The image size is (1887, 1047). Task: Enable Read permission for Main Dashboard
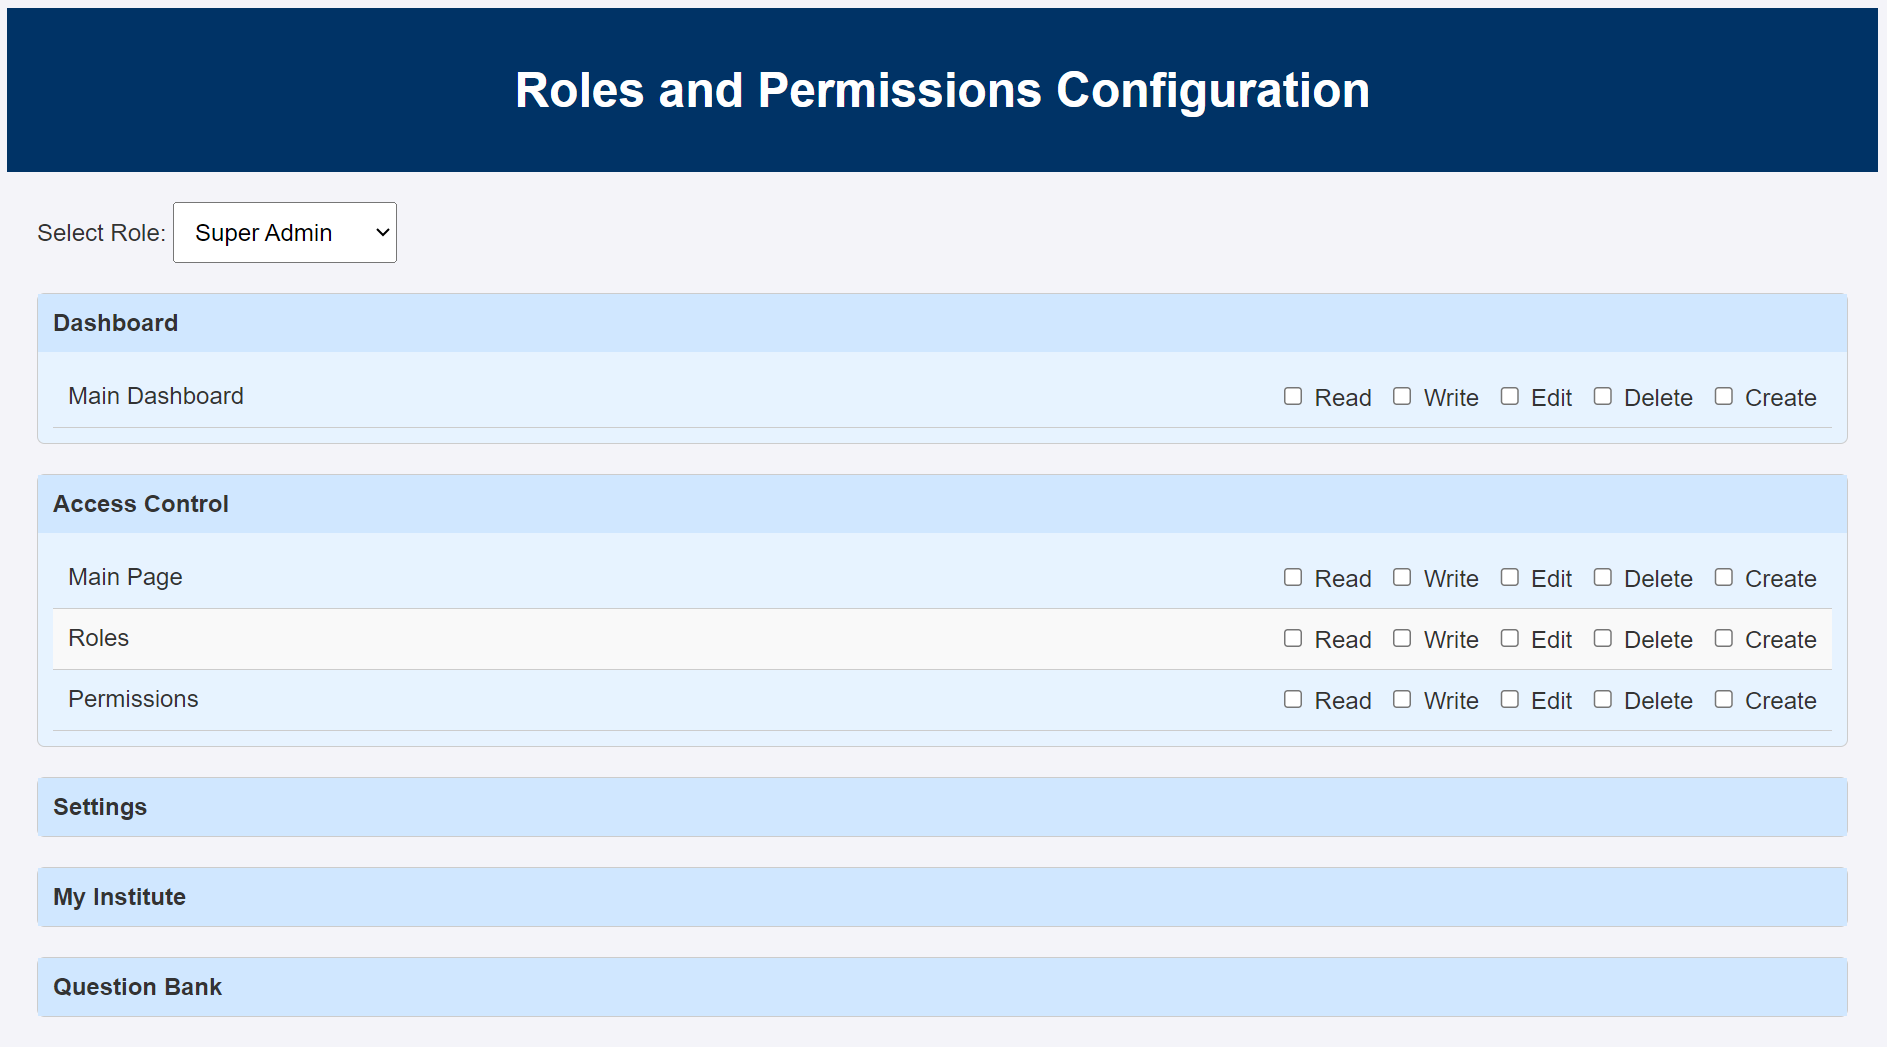click(x=1292, y=396)
